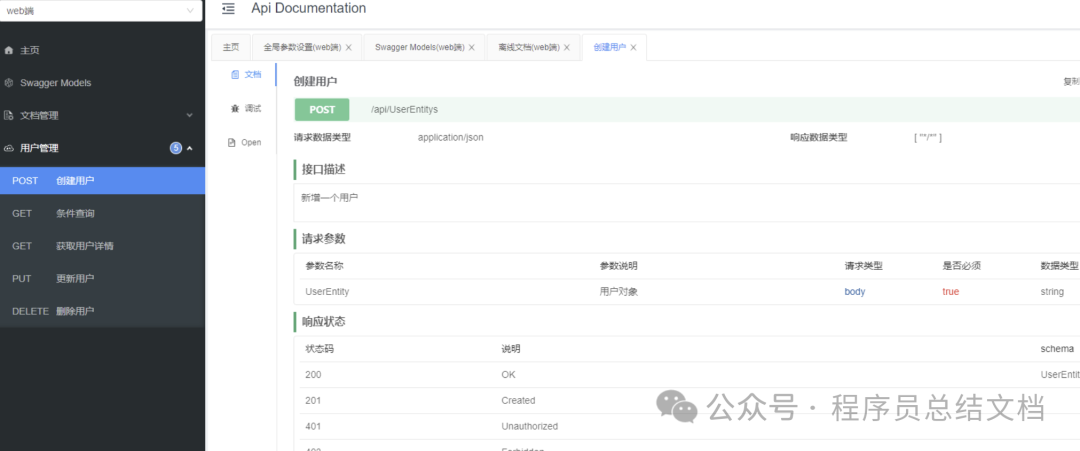Viewport: 1080px width, 451px height.
Task: Open GET 条件查询 endpoint
Action: click(x=102, y=213)
